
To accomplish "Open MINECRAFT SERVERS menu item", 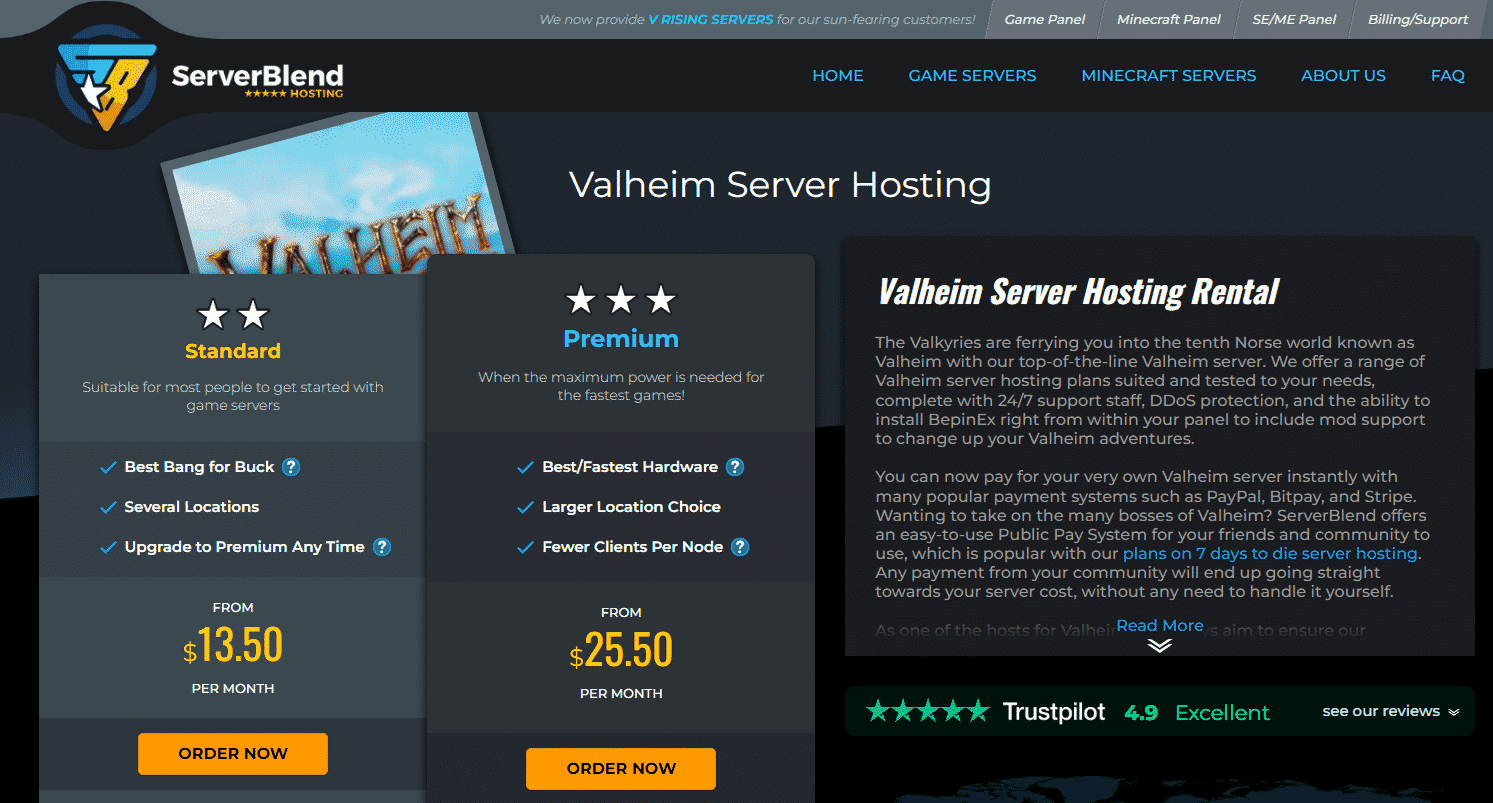I will coord(1169,76).
